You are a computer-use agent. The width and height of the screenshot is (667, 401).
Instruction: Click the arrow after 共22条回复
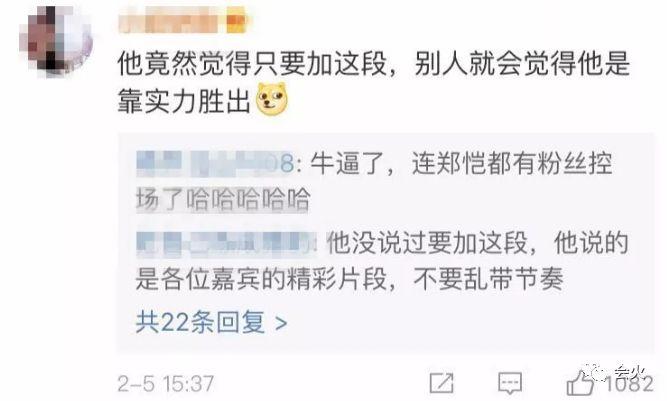(x=281, y=324)
